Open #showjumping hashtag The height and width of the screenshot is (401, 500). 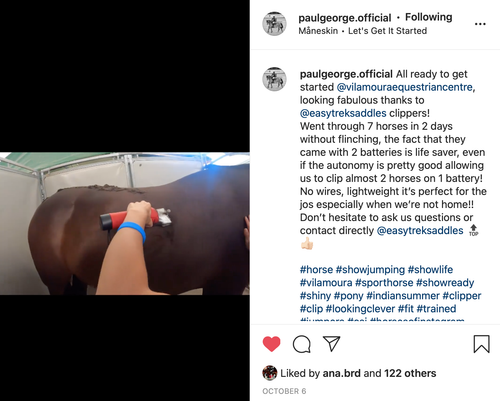point(370,269)
